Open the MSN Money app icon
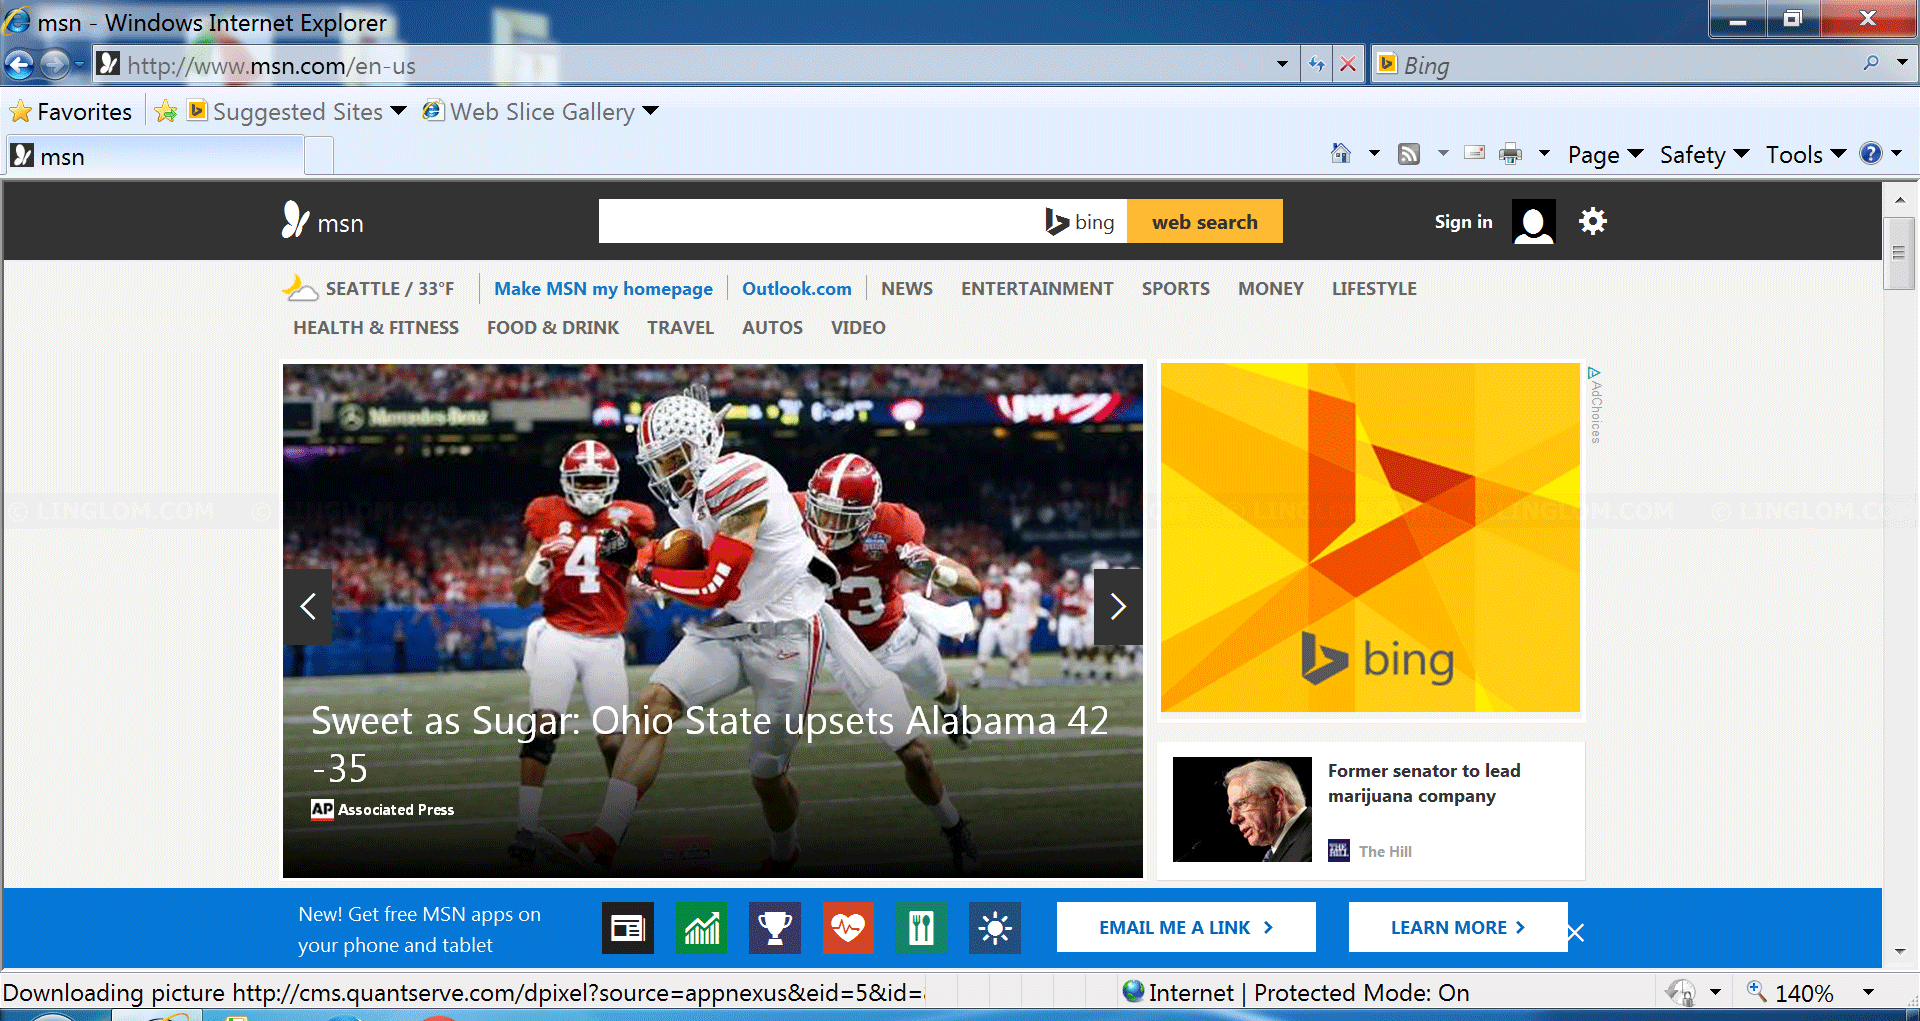The height and width of the screenshot is (1021, 1920). [702, 928]
